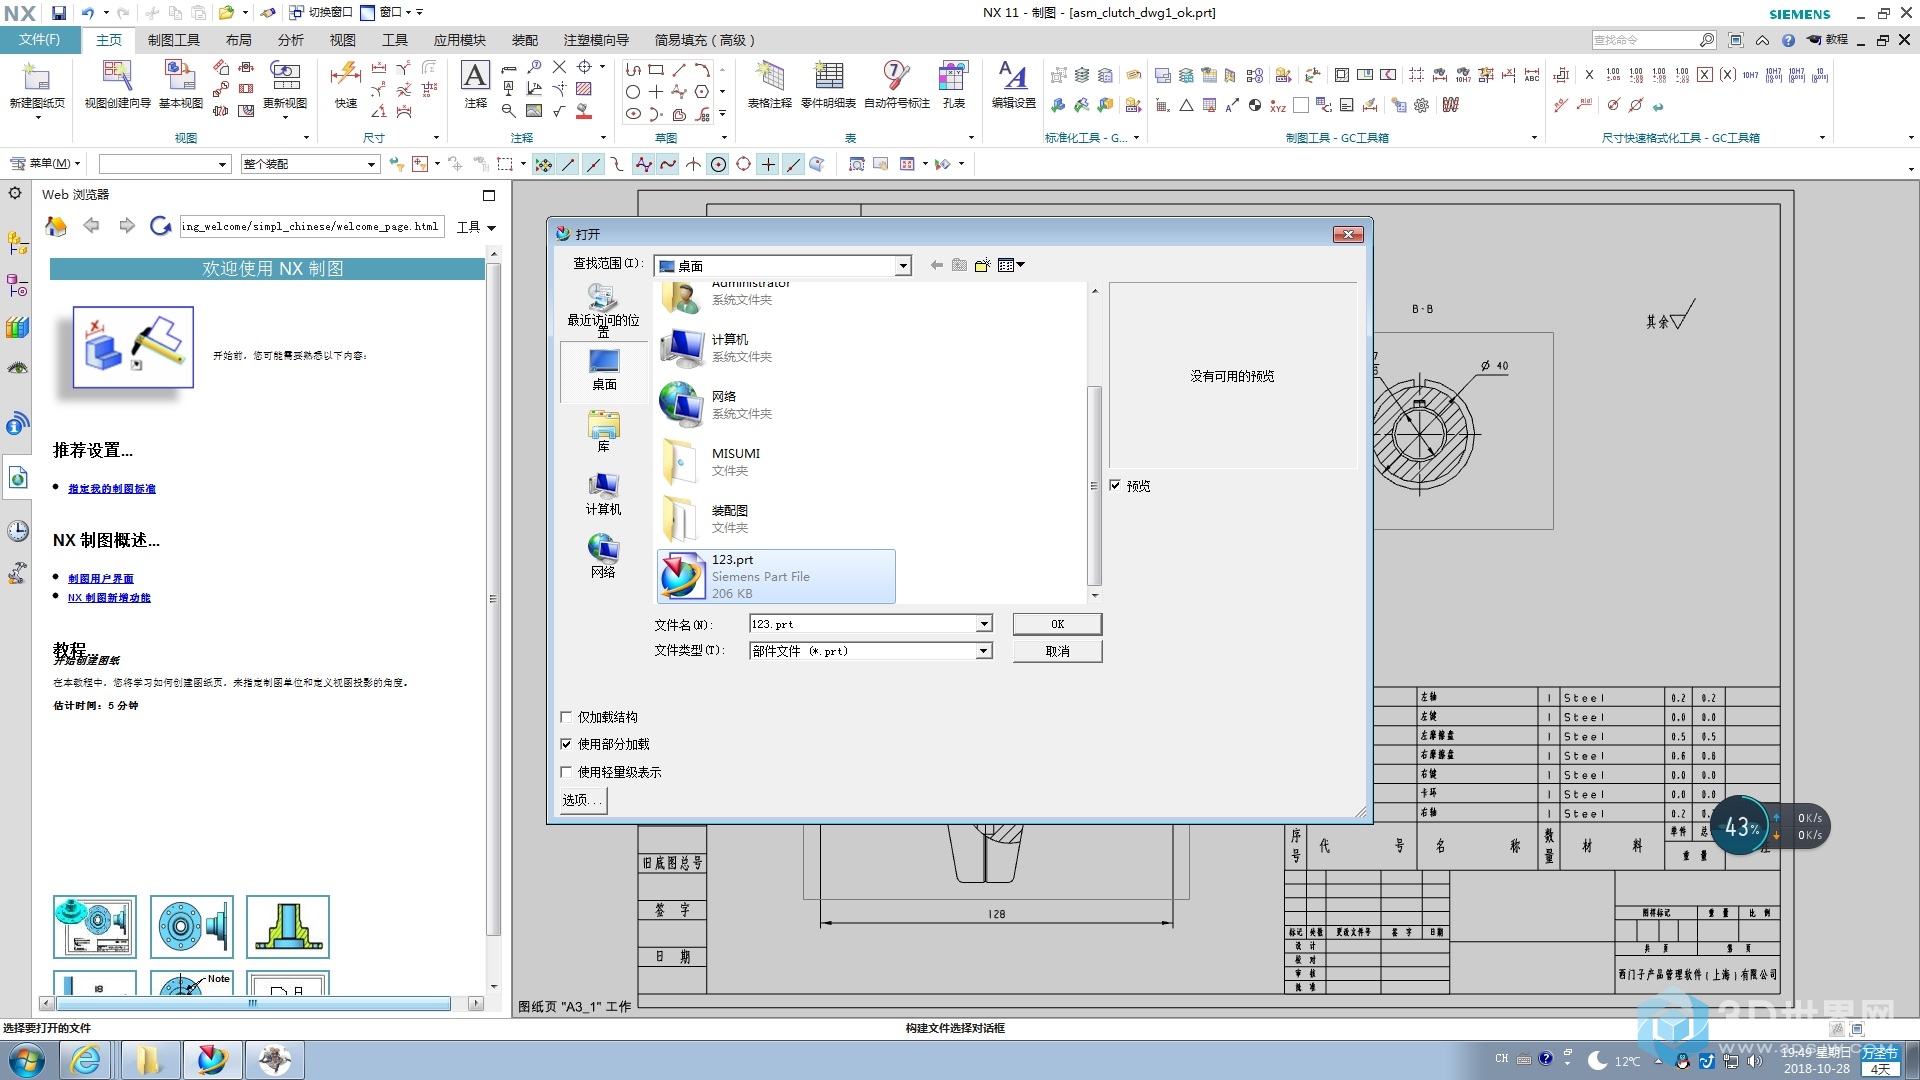Image resolution: width=1920 pixels, height=1080 pixels.
Task: Switch to the Analysis (分析) tab
Action: 290,40
